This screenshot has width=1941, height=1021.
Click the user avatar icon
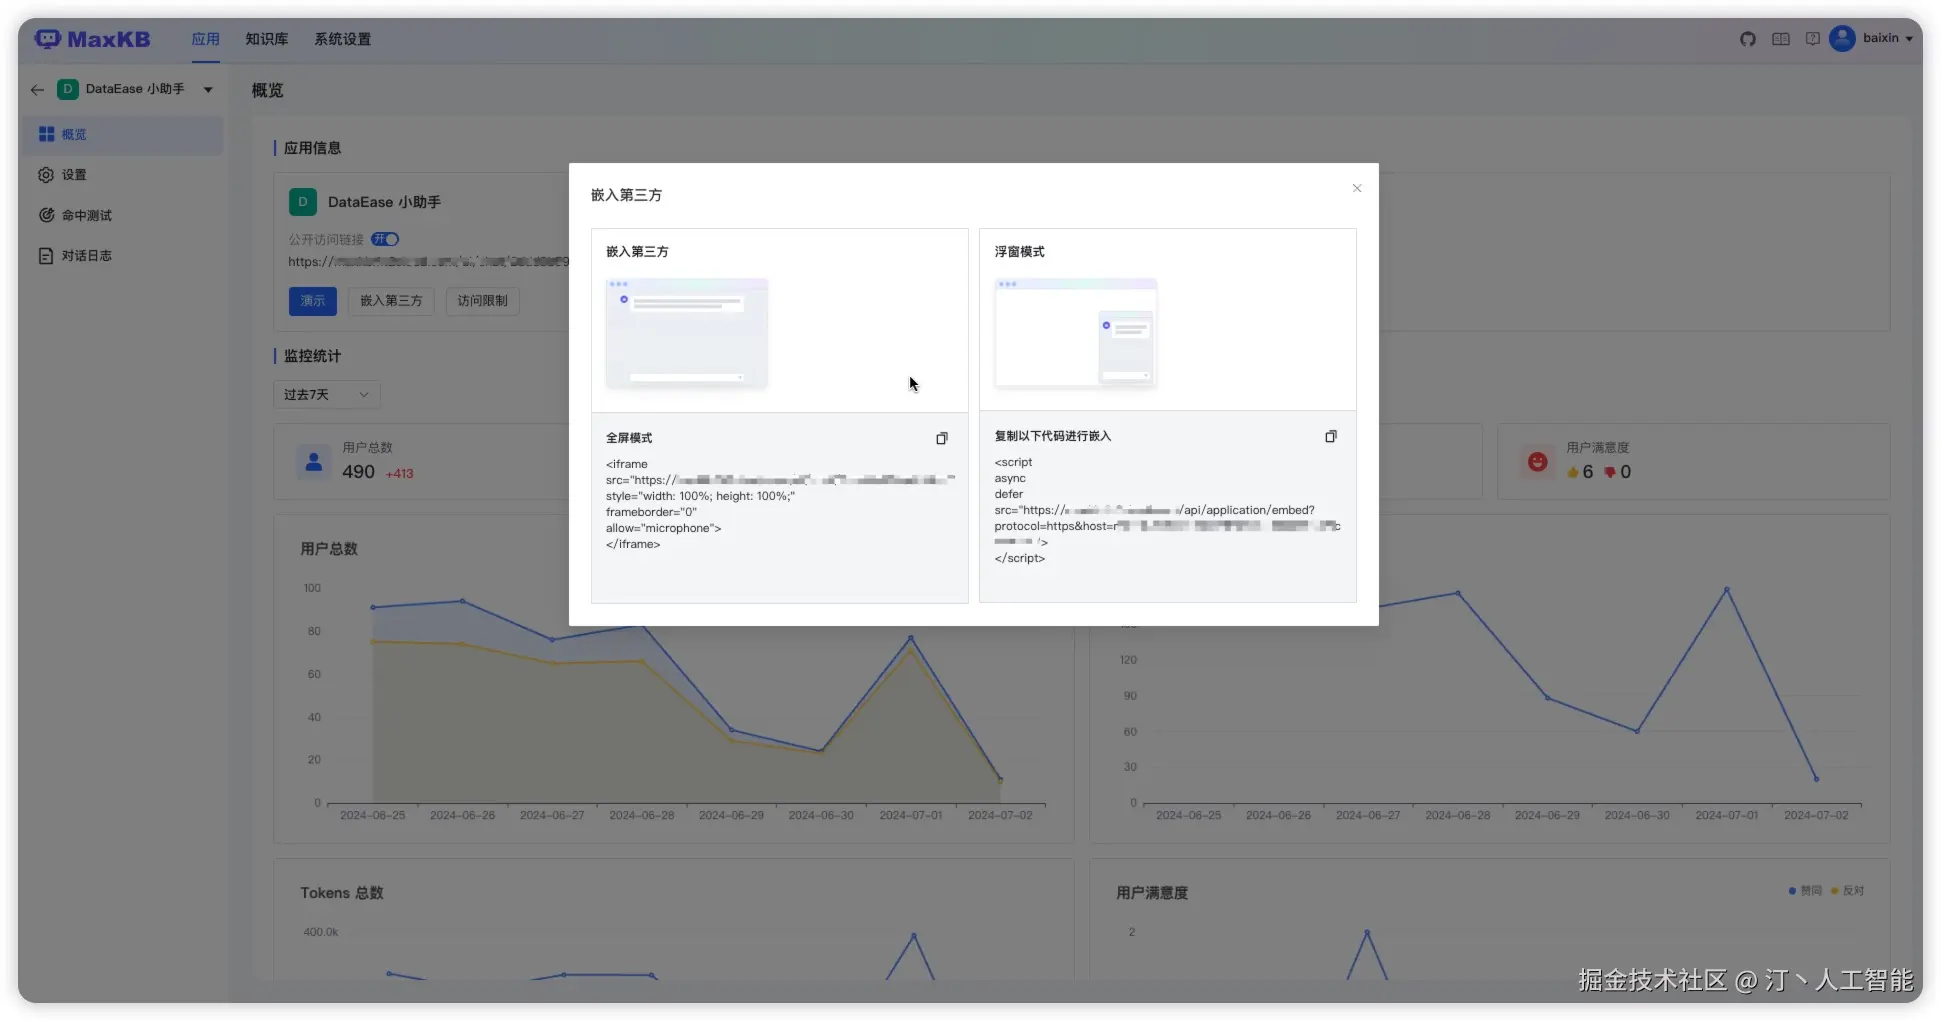(1842, 38)
